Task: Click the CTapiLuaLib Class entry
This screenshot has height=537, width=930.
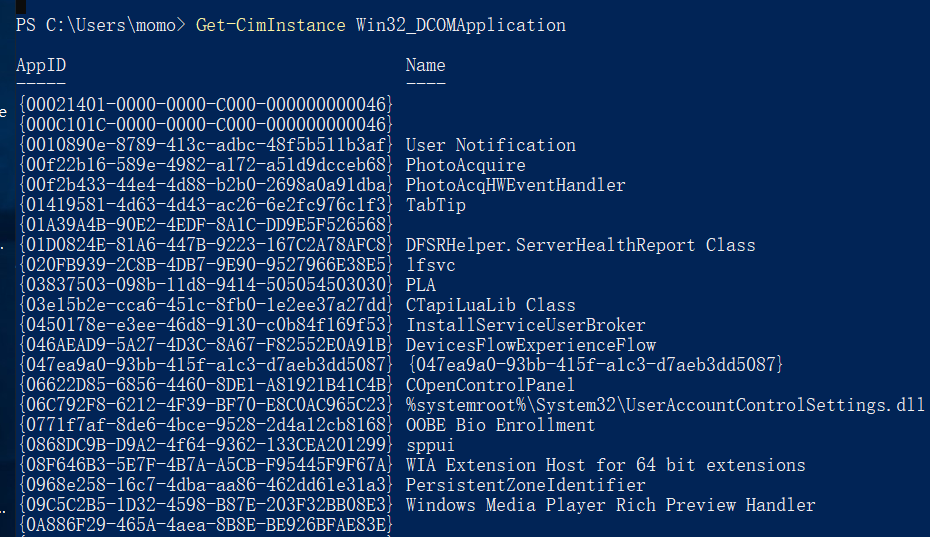Action: pos(490,305)
